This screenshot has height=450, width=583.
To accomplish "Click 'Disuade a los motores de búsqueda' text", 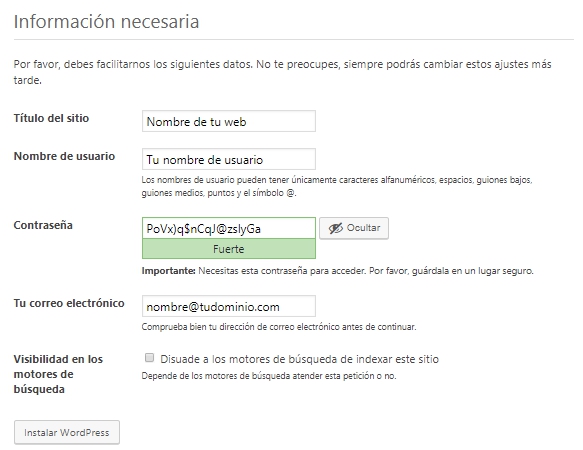I will point(300,359).
